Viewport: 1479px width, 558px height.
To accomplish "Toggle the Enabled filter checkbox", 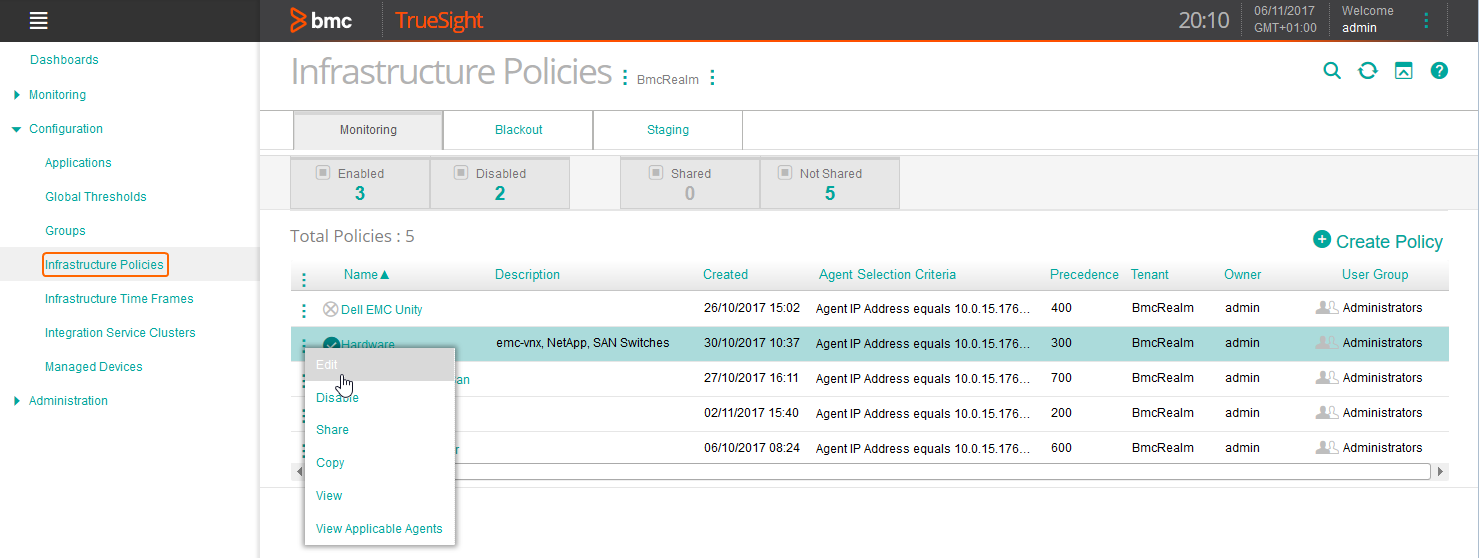I will (x=323, y=172).
